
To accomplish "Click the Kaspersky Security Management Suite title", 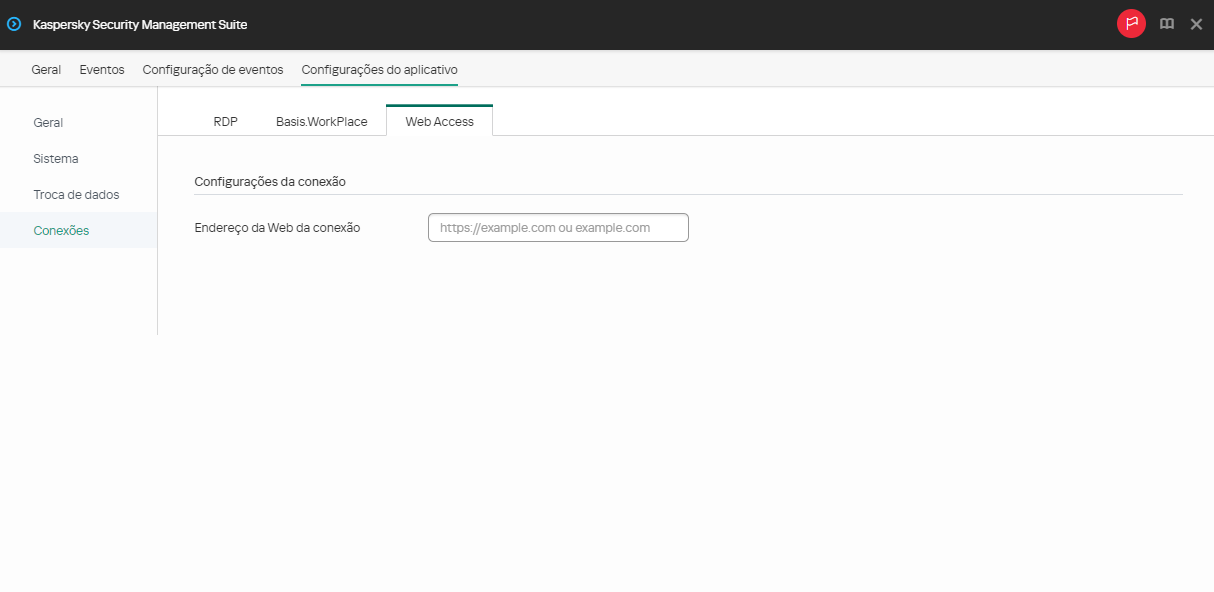I will 140,23.
